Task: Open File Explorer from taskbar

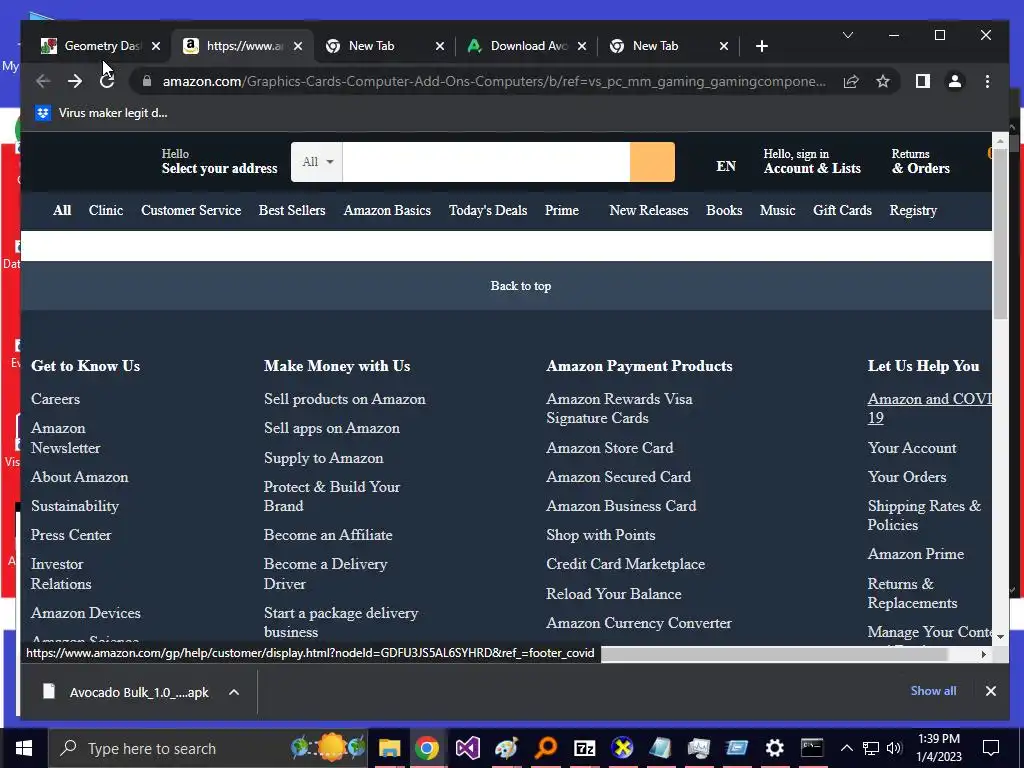Action: point(389,748)
